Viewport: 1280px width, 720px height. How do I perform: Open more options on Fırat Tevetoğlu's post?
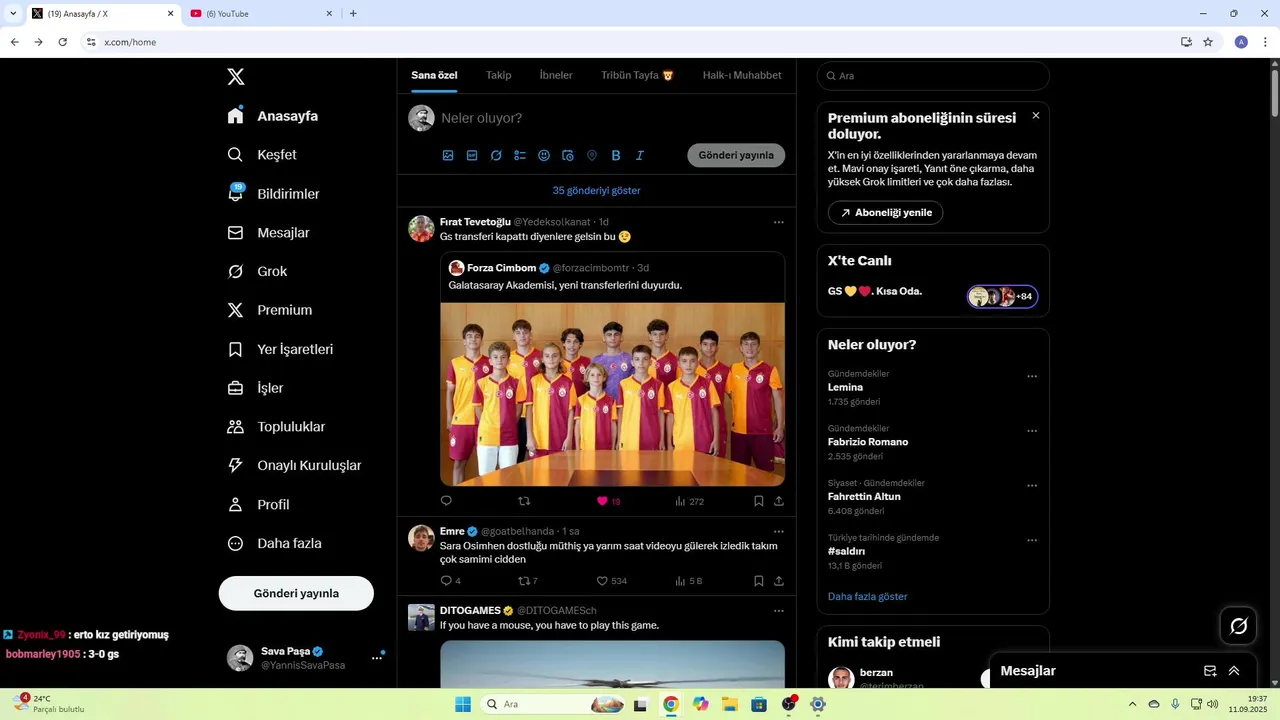pos(779,222)
